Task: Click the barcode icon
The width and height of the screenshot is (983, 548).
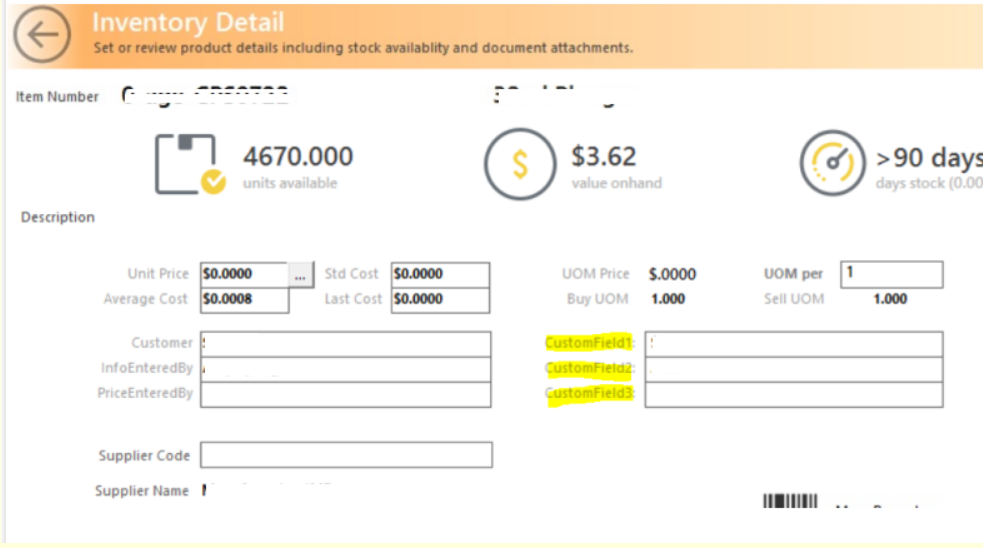Action: [790, 501]
